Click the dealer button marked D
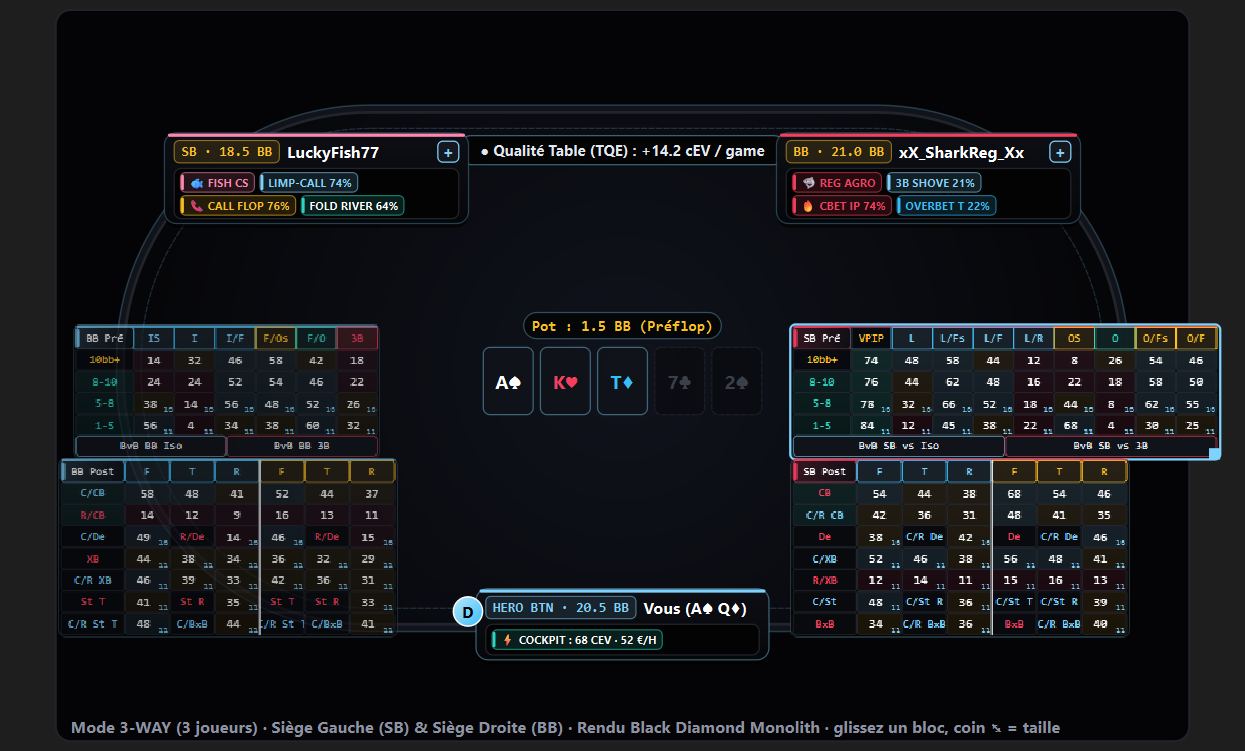The image size is (1245, 751). tap(467, 612)
